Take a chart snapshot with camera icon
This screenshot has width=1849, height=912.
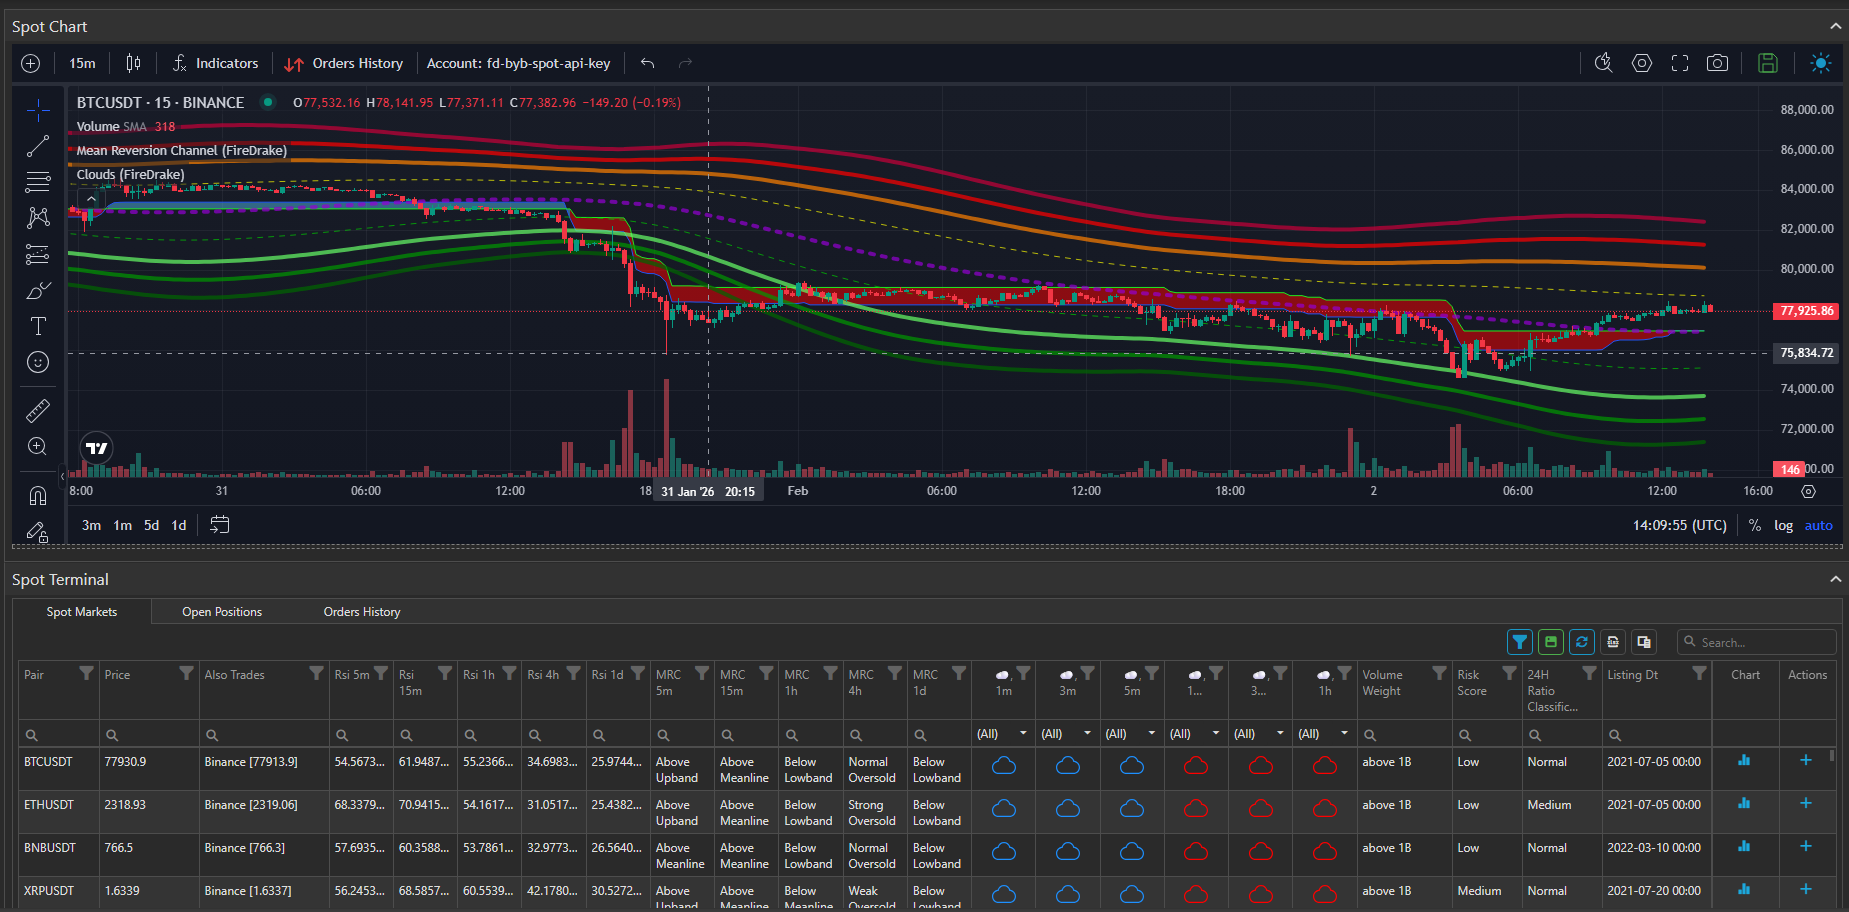(1717, 63)
